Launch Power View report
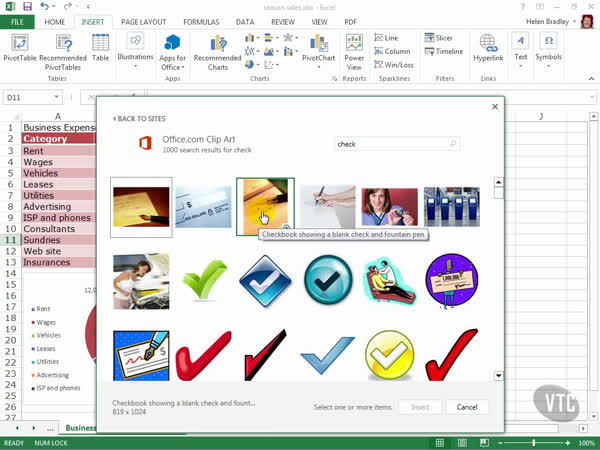This screenshot has height=450, width=600. (354, 52)
